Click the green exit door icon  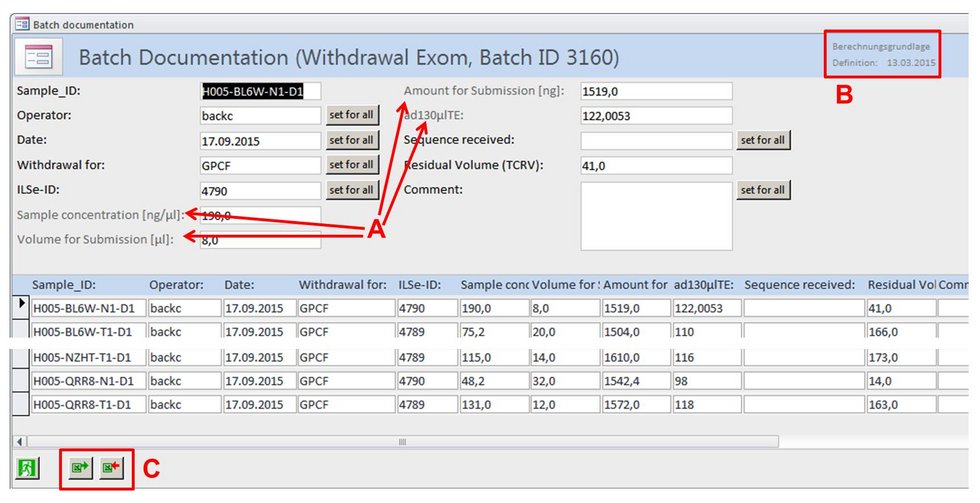[27, 467]
